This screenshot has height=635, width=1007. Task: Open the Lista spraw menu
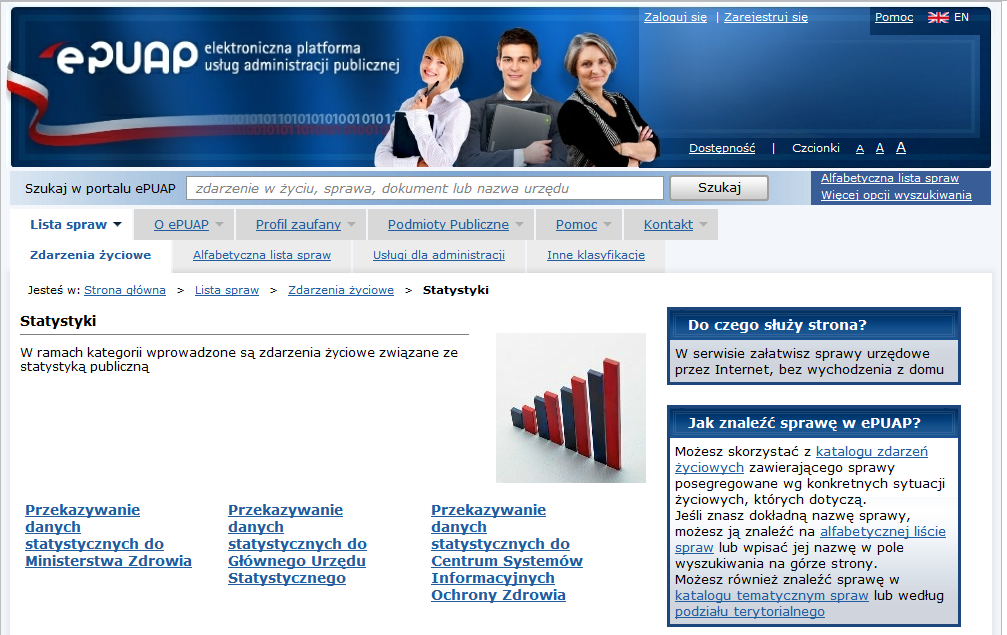click(69, 224)
